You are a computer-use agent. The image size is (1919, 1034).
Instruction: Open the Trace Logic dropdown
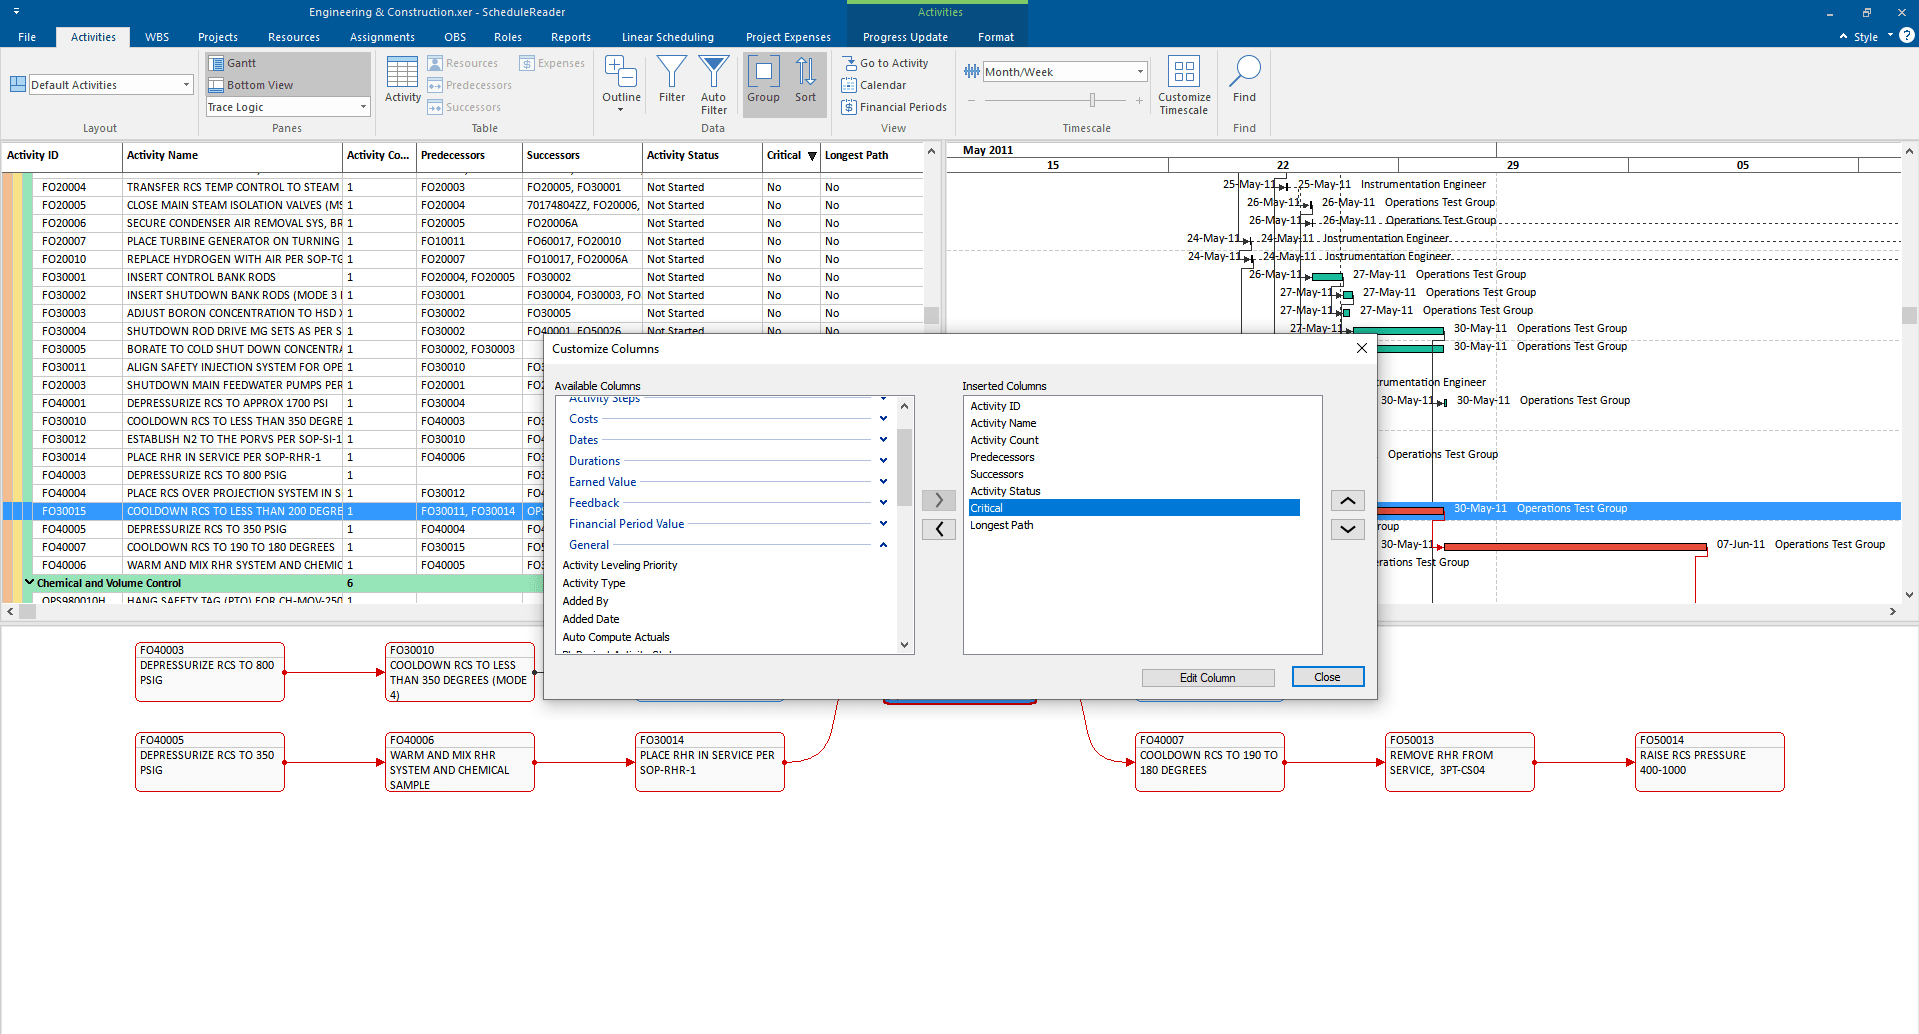(363, 107)
